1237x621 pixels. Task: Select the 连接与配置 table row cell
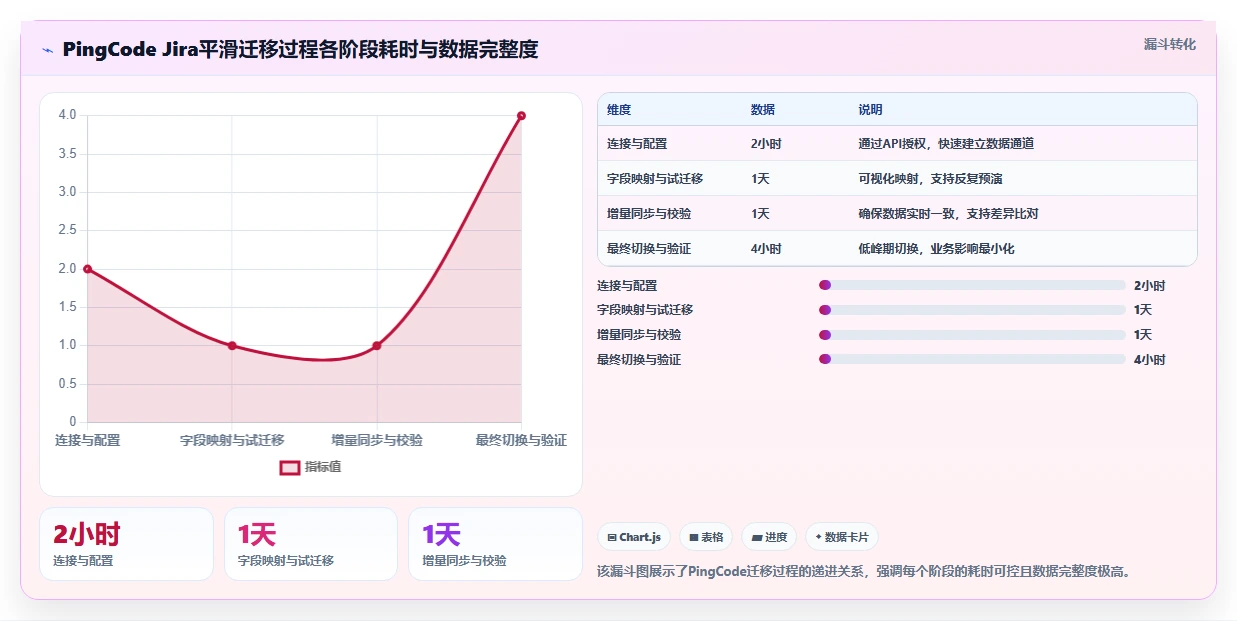pyautogui.click(x=637, y=144)
